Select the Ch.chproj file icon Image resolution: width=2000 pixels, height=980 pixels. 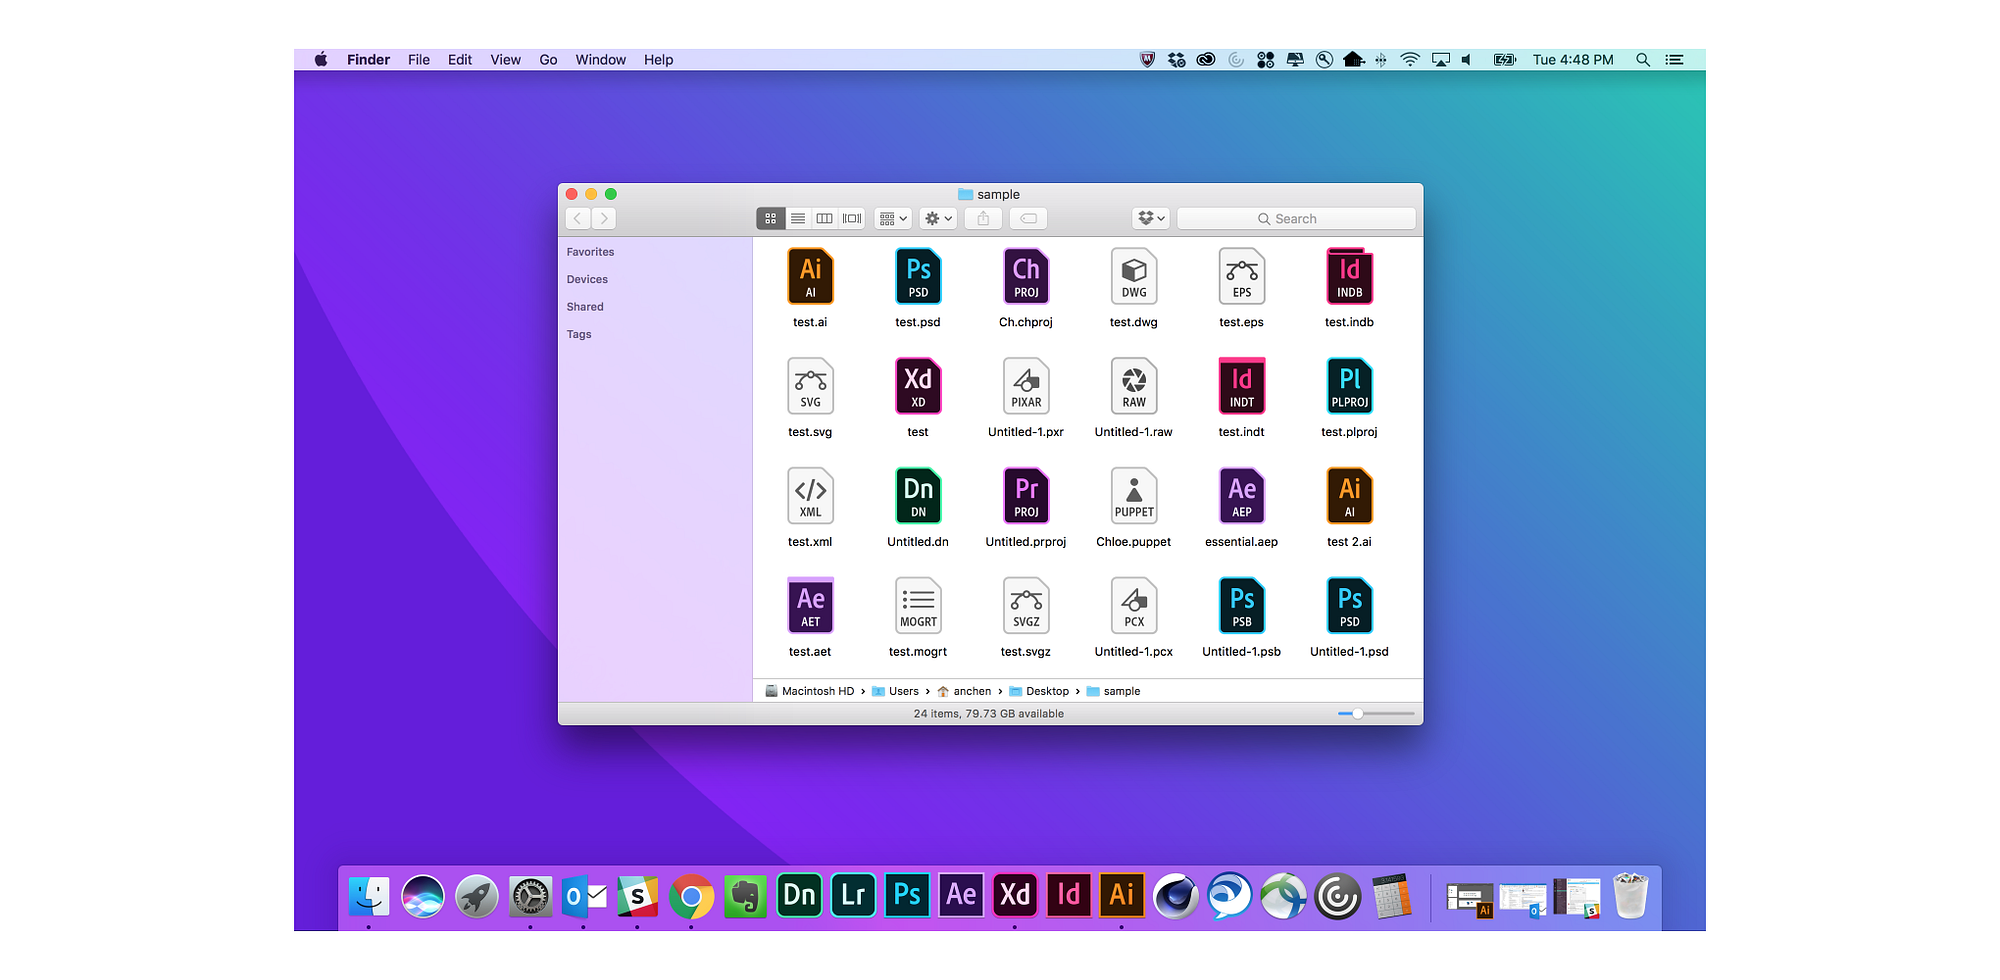pyautogui.click(x=1026, y=276)
